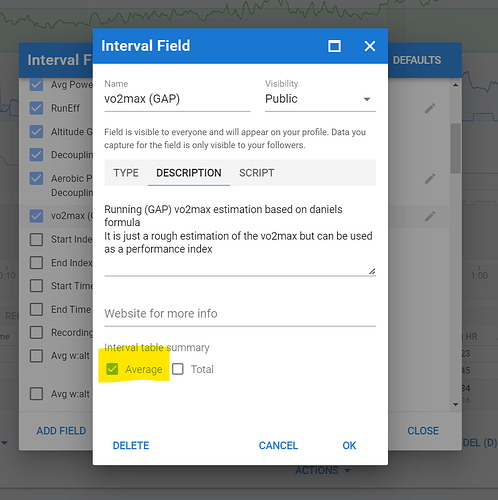Viewport: 498px width, 500px height.
Task: Open the SCRIPT tab
Action: coord(257,173)
